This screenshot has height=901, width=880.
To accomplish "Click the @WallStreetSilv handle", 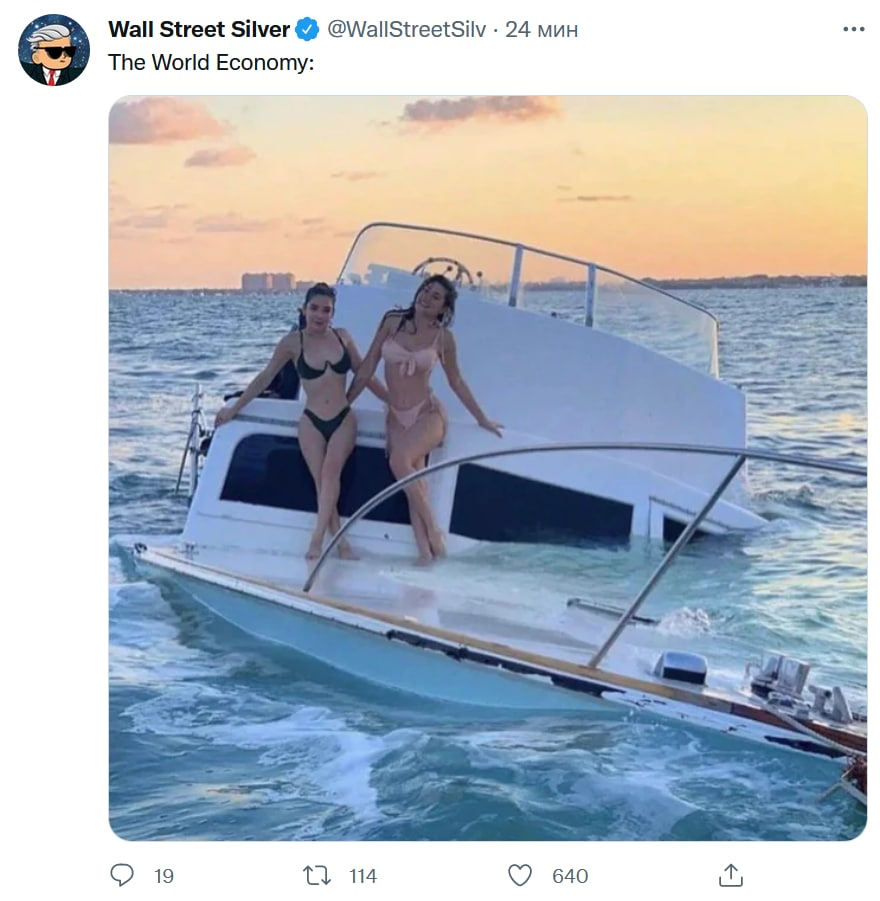I will (x=407, y=30).
